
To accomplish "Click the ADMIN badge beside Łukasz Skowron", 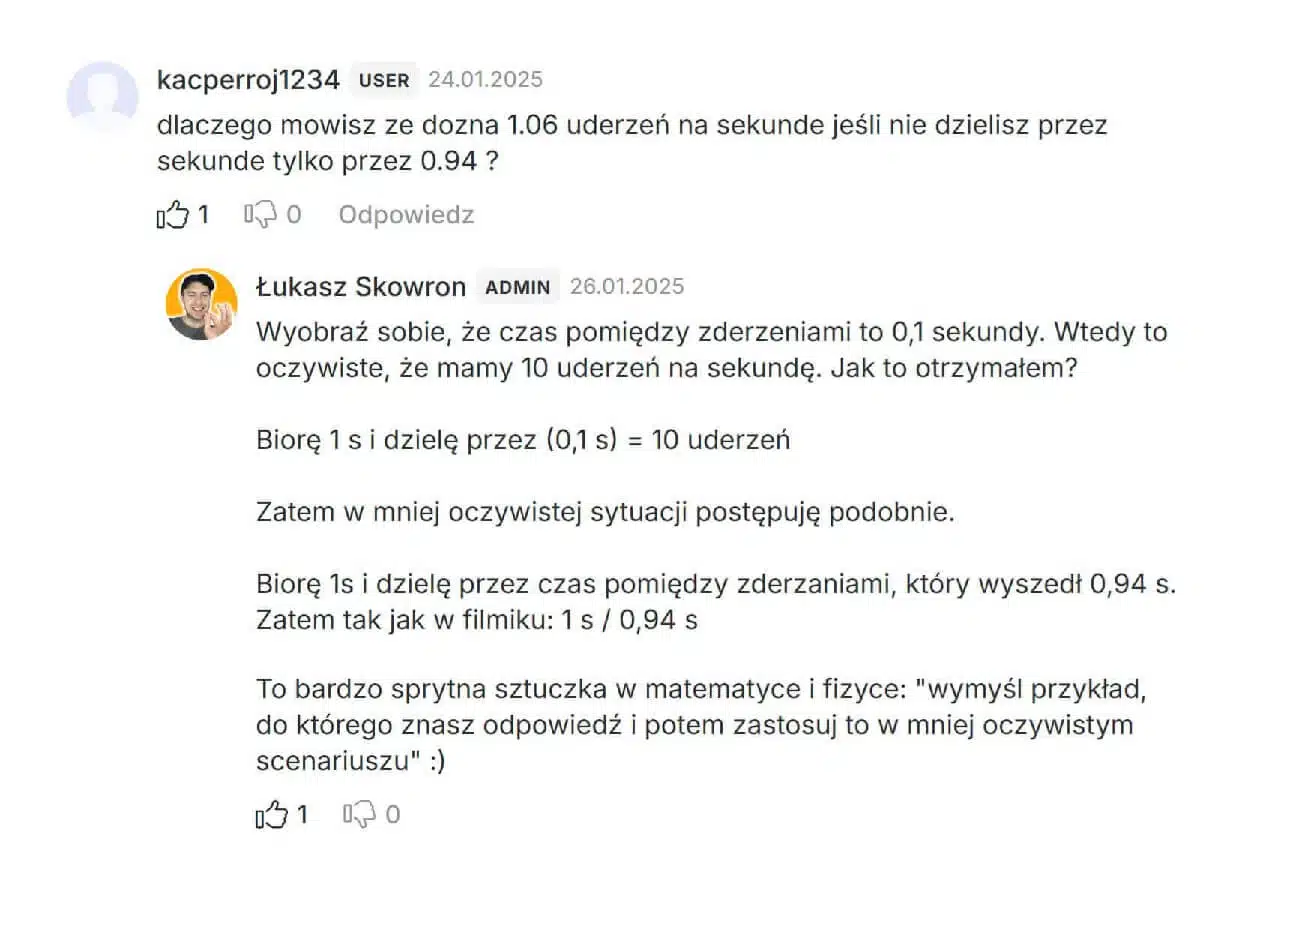I will coord(517,287).
